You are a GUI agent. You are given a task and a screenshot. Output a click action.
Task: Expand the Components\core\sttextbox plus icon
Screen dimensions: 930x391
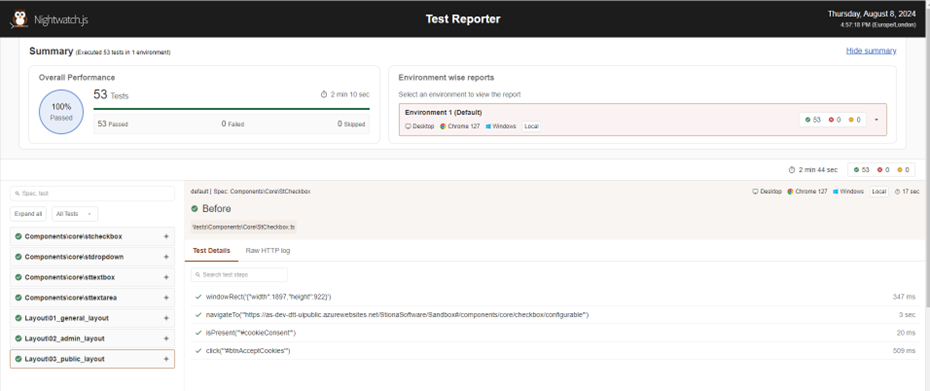click(166, 277)
